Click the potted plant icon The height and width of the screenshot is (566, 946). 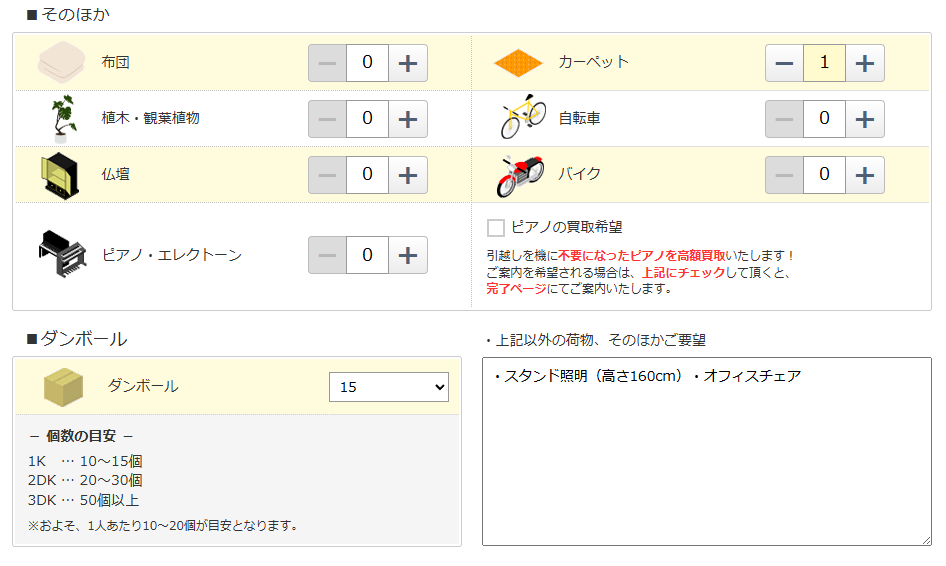click(x=64, y=118)
